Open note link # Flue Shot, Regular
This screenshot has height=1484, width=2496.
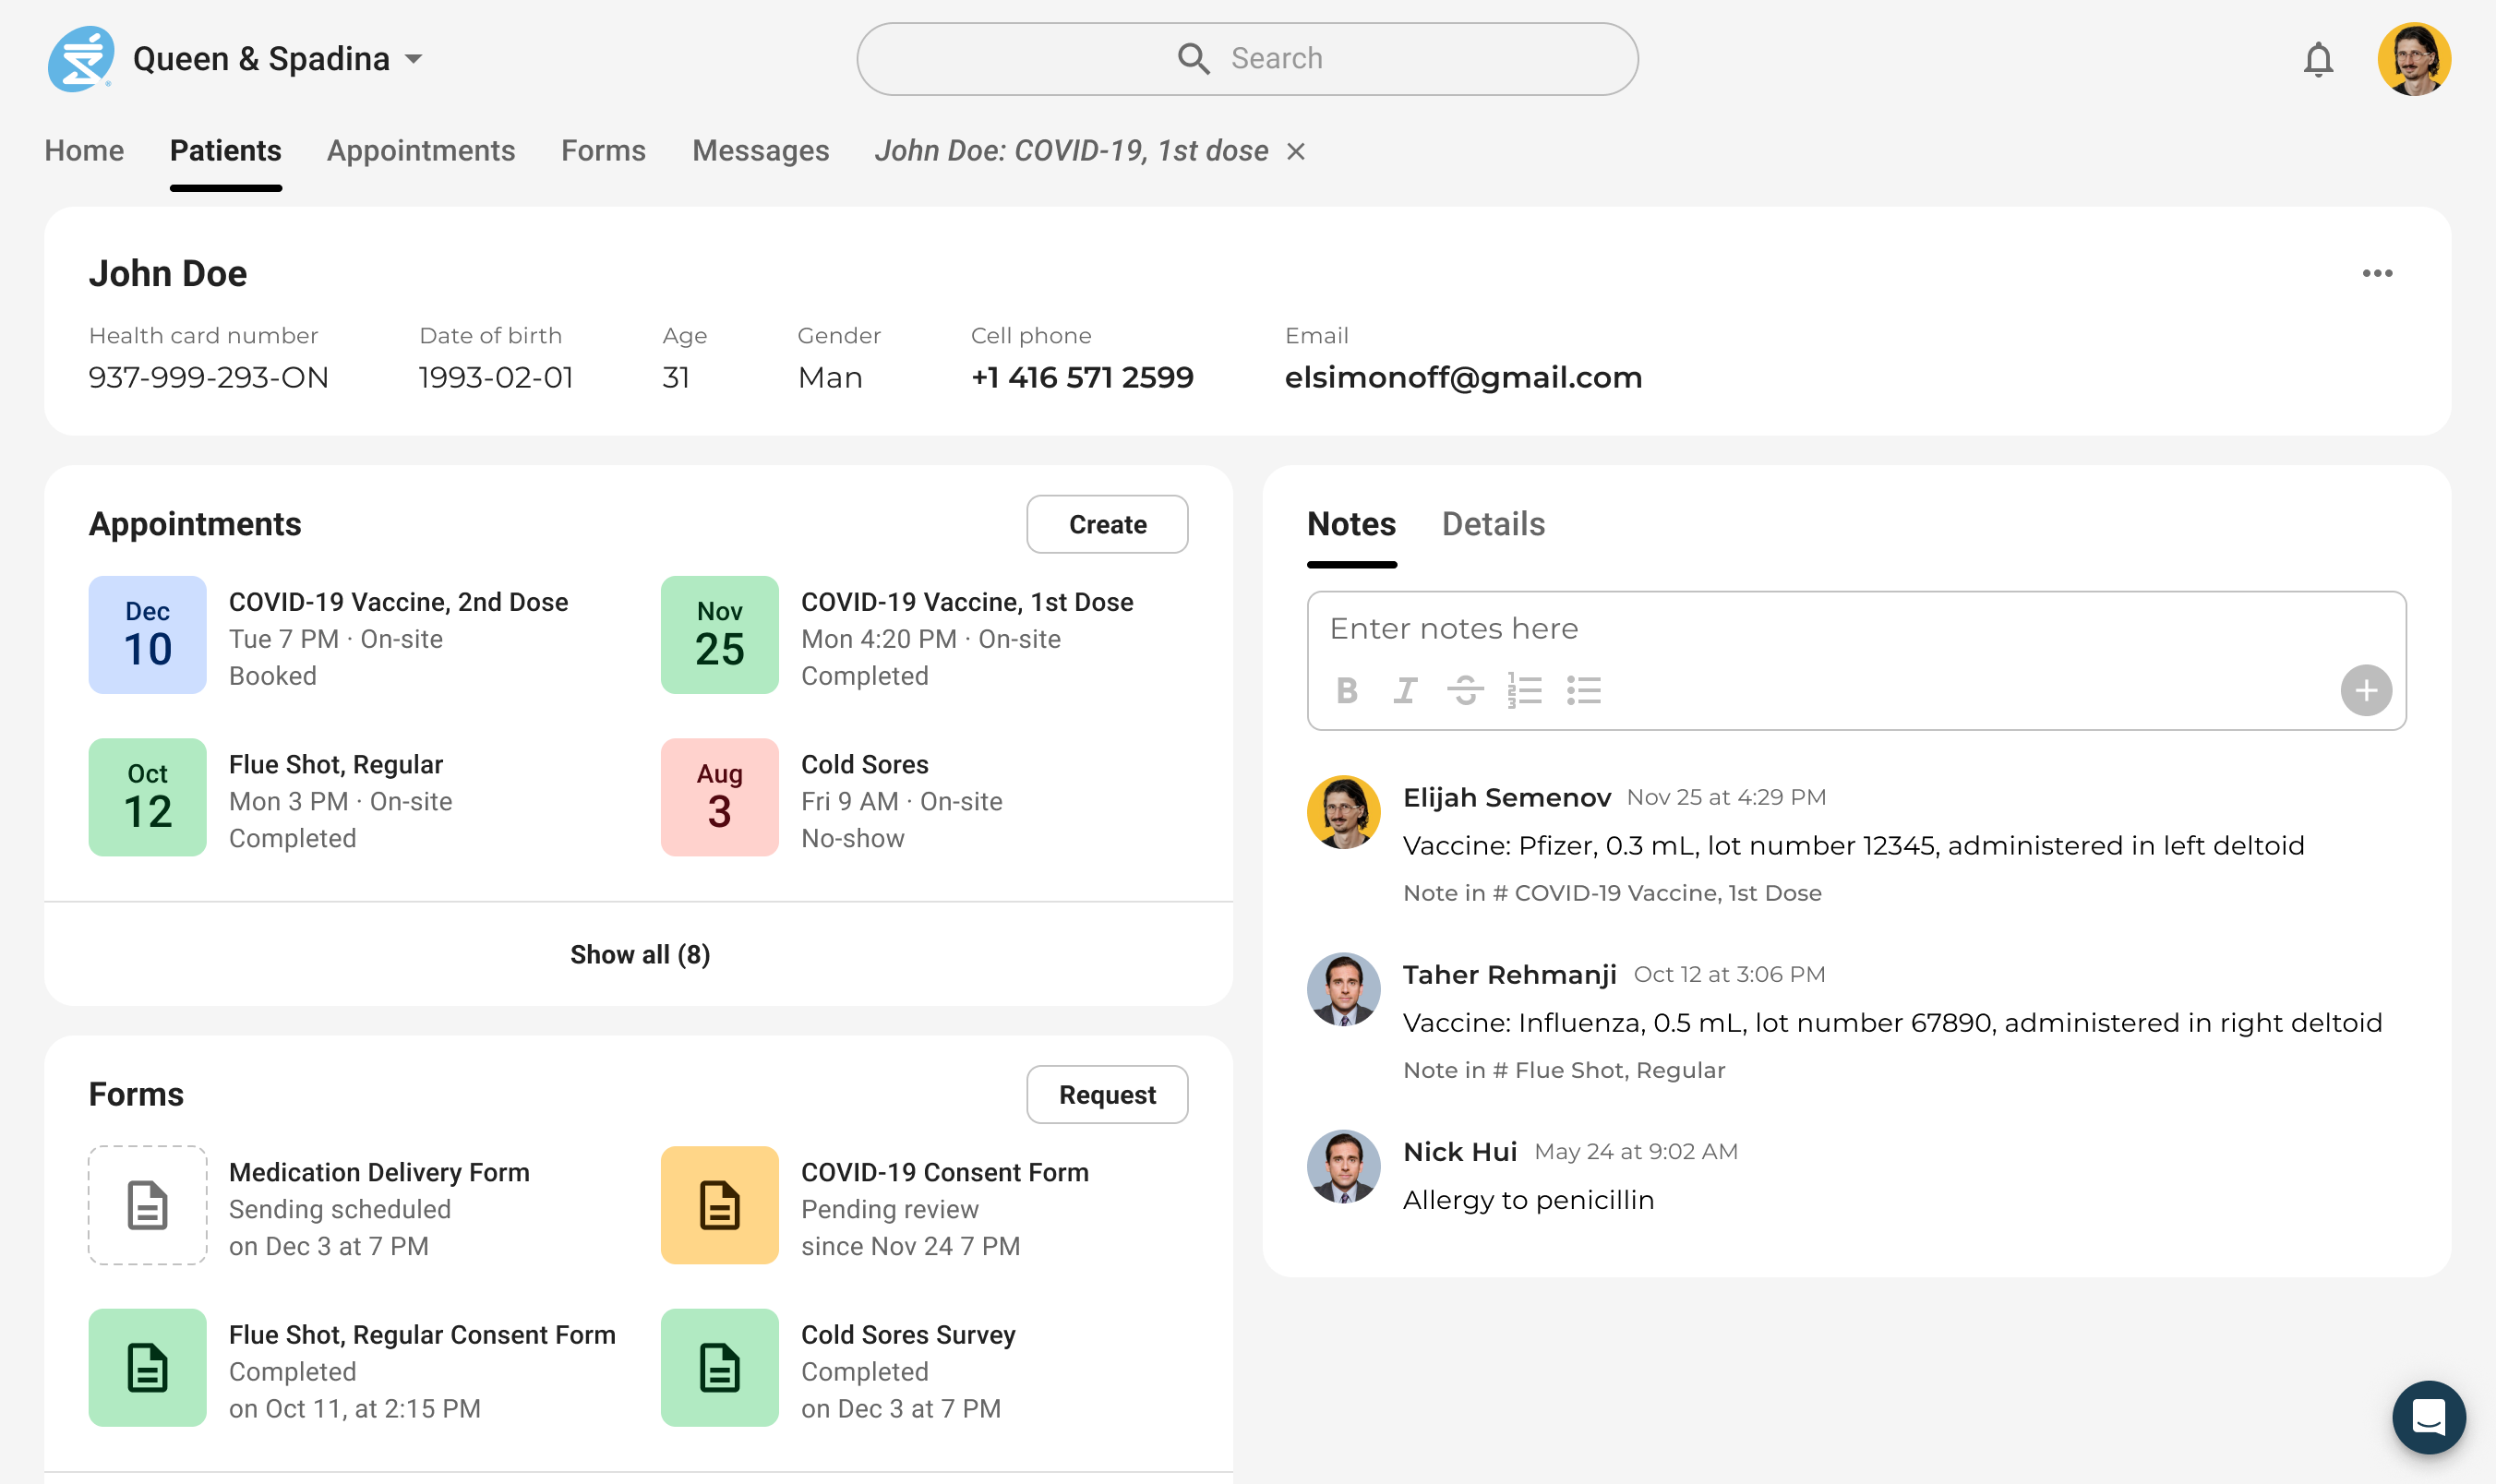click(x=1609, y=1070)
